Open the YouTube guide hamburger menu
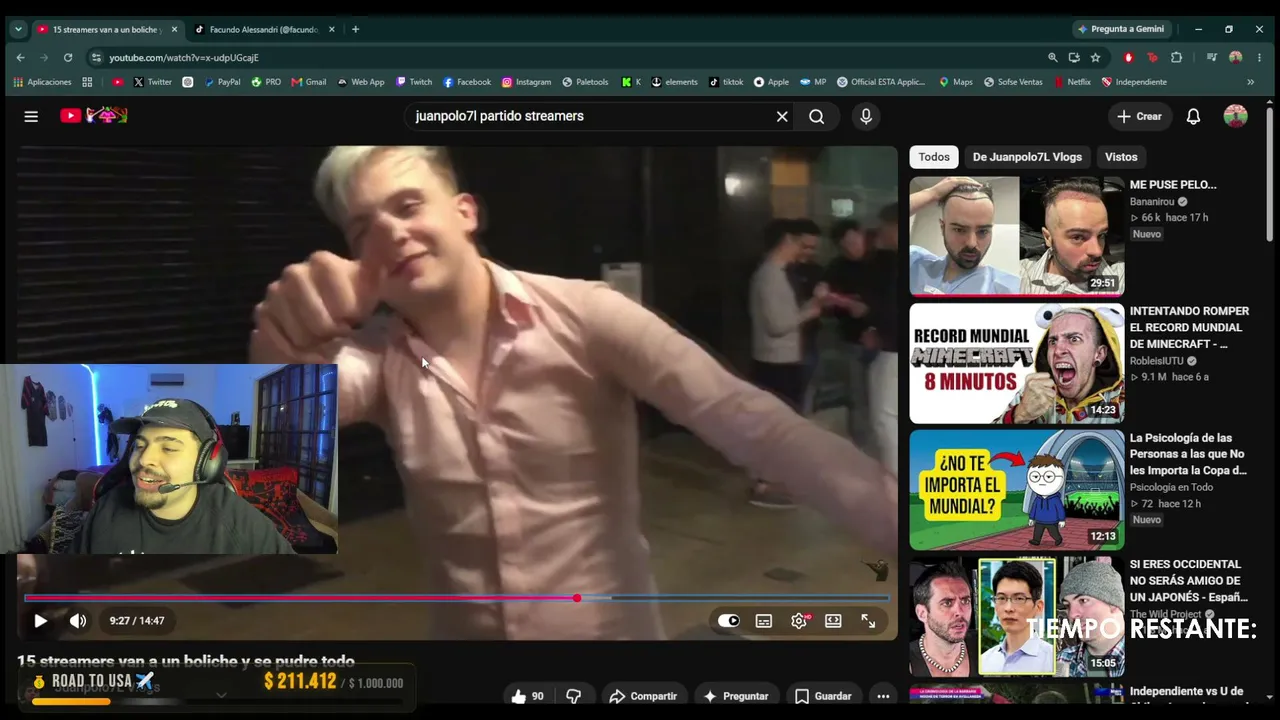 coord(31,116)
